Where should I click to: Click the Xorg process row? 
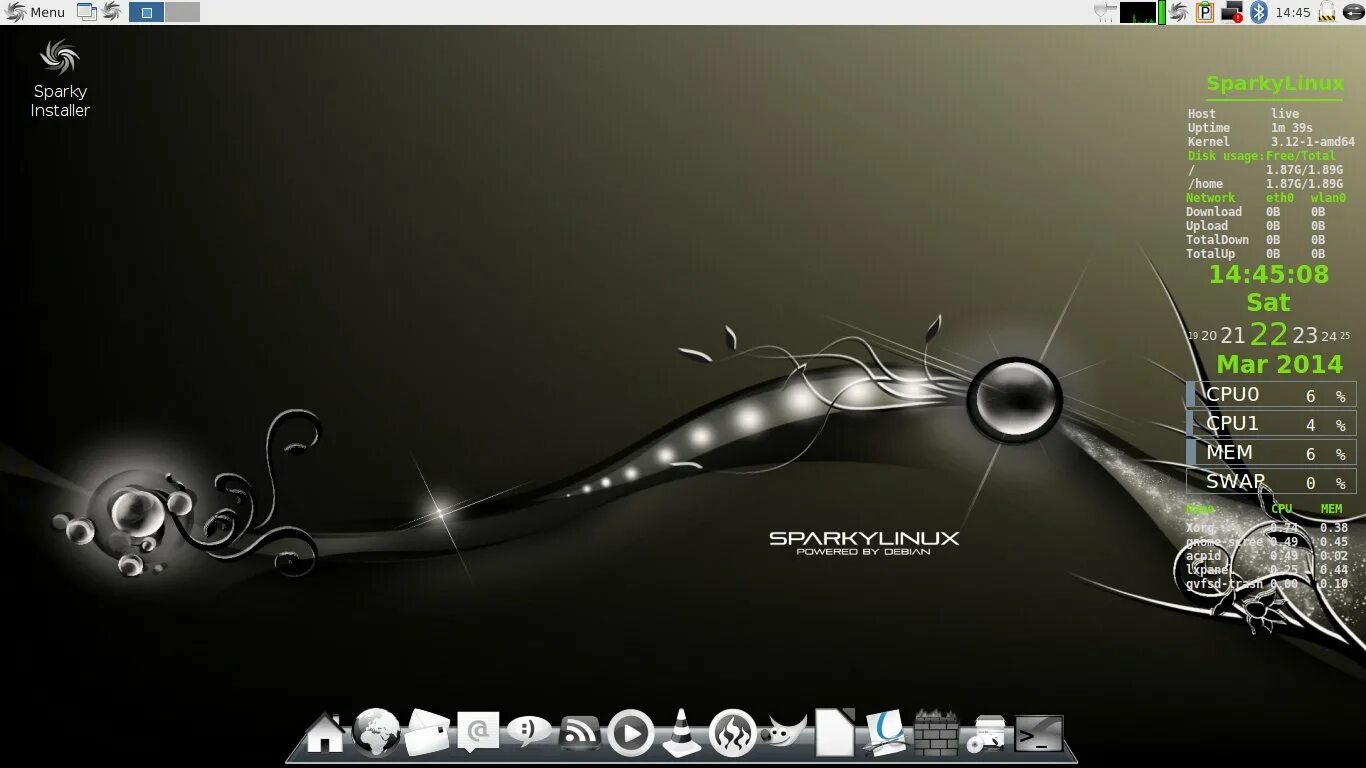[1267, 528]
